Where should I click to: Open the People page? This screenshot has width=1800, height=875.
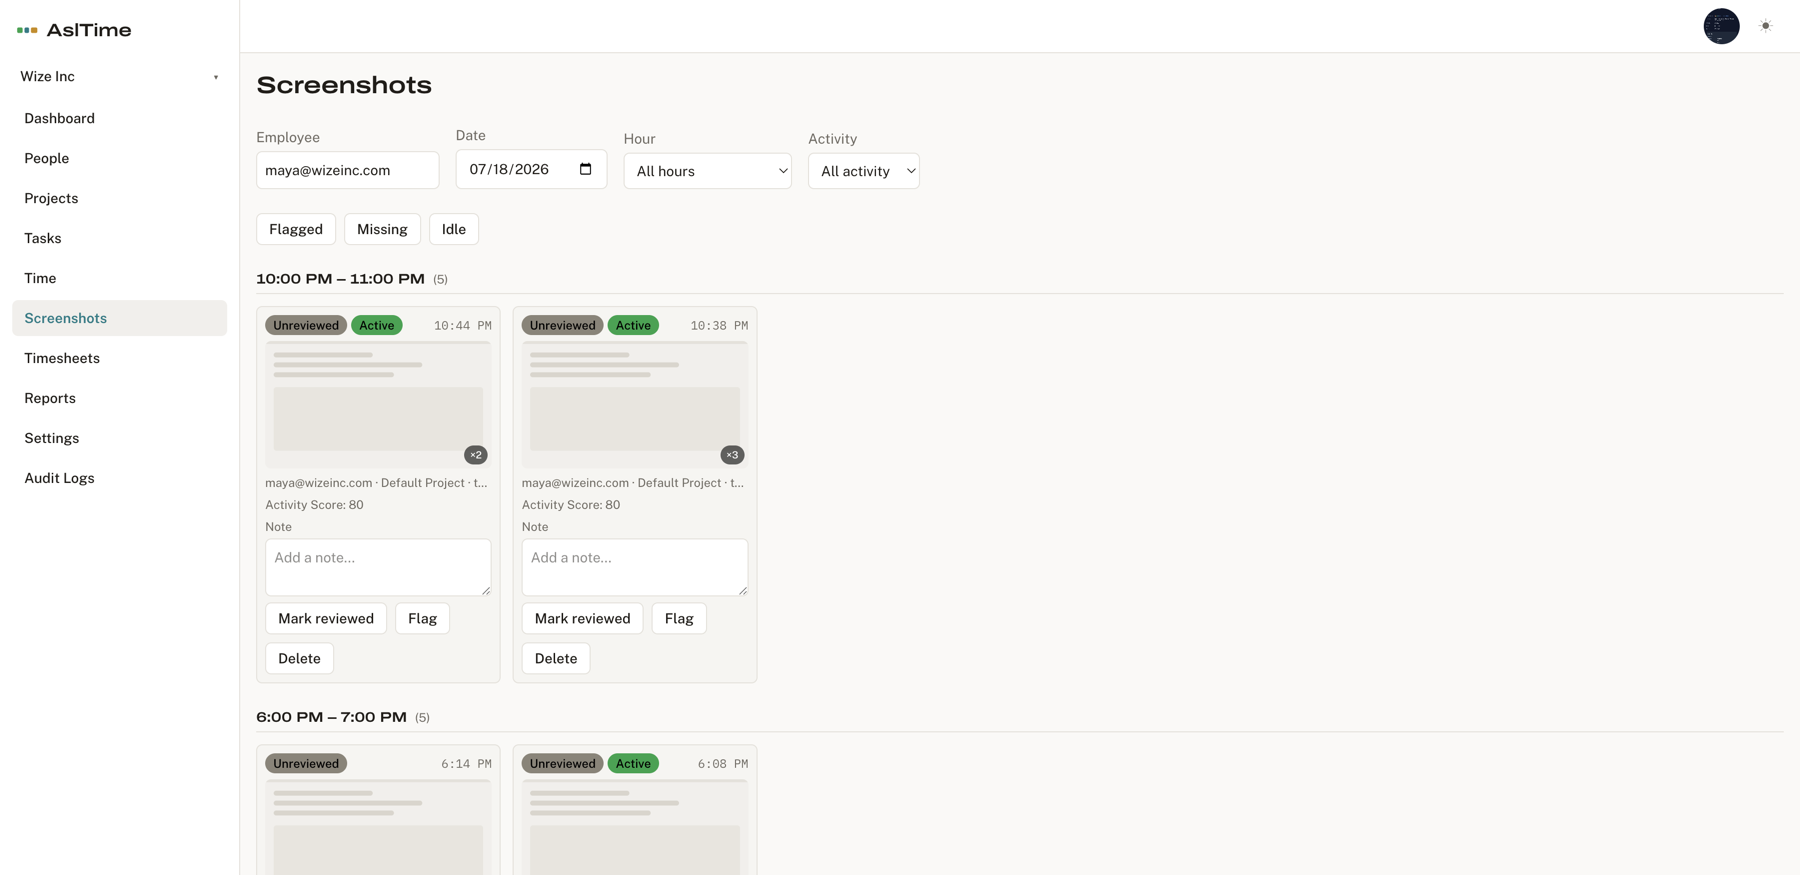119,158
